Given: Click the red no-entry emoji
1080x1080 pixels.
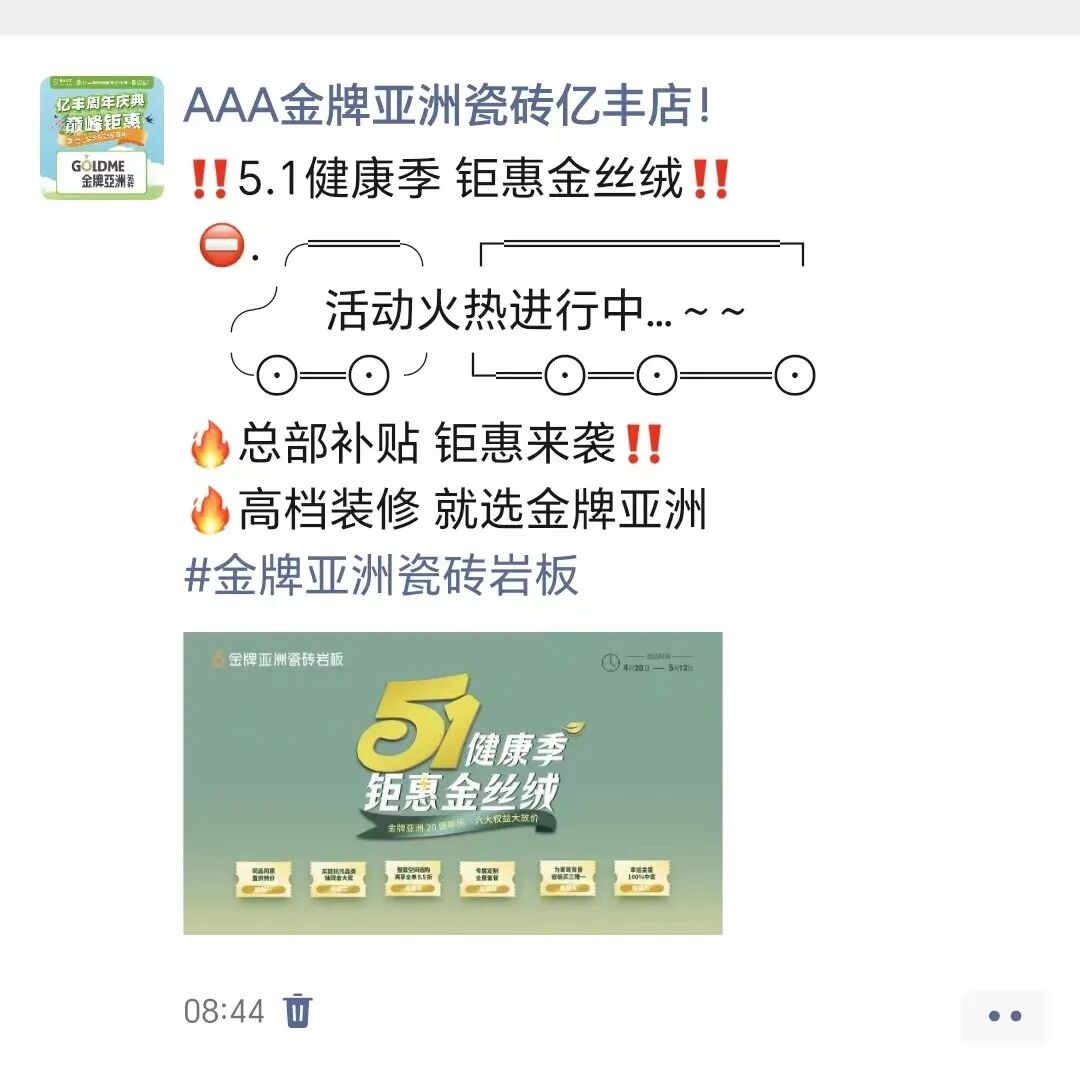Looking at the screenshot, I should tap(222, 245).
